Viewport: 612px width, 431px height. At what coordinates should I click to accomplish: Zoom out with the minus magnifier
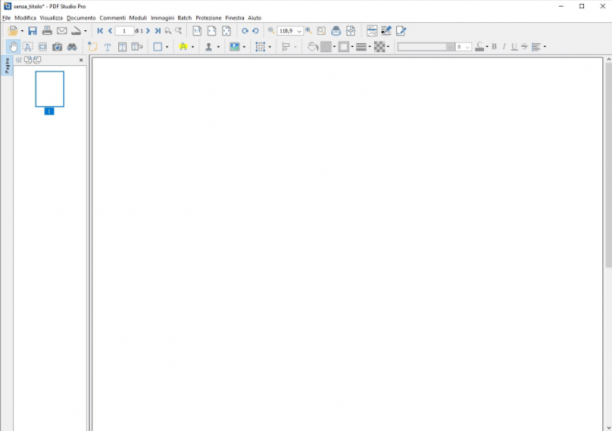coord(271,30)
